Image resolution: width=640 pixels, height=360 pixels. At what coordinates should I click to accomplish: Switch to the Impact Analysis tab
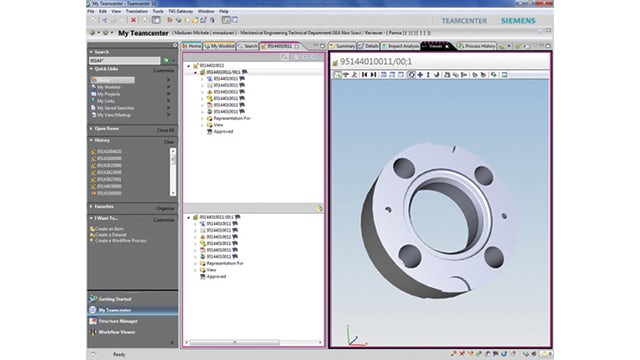click(400, 46)
